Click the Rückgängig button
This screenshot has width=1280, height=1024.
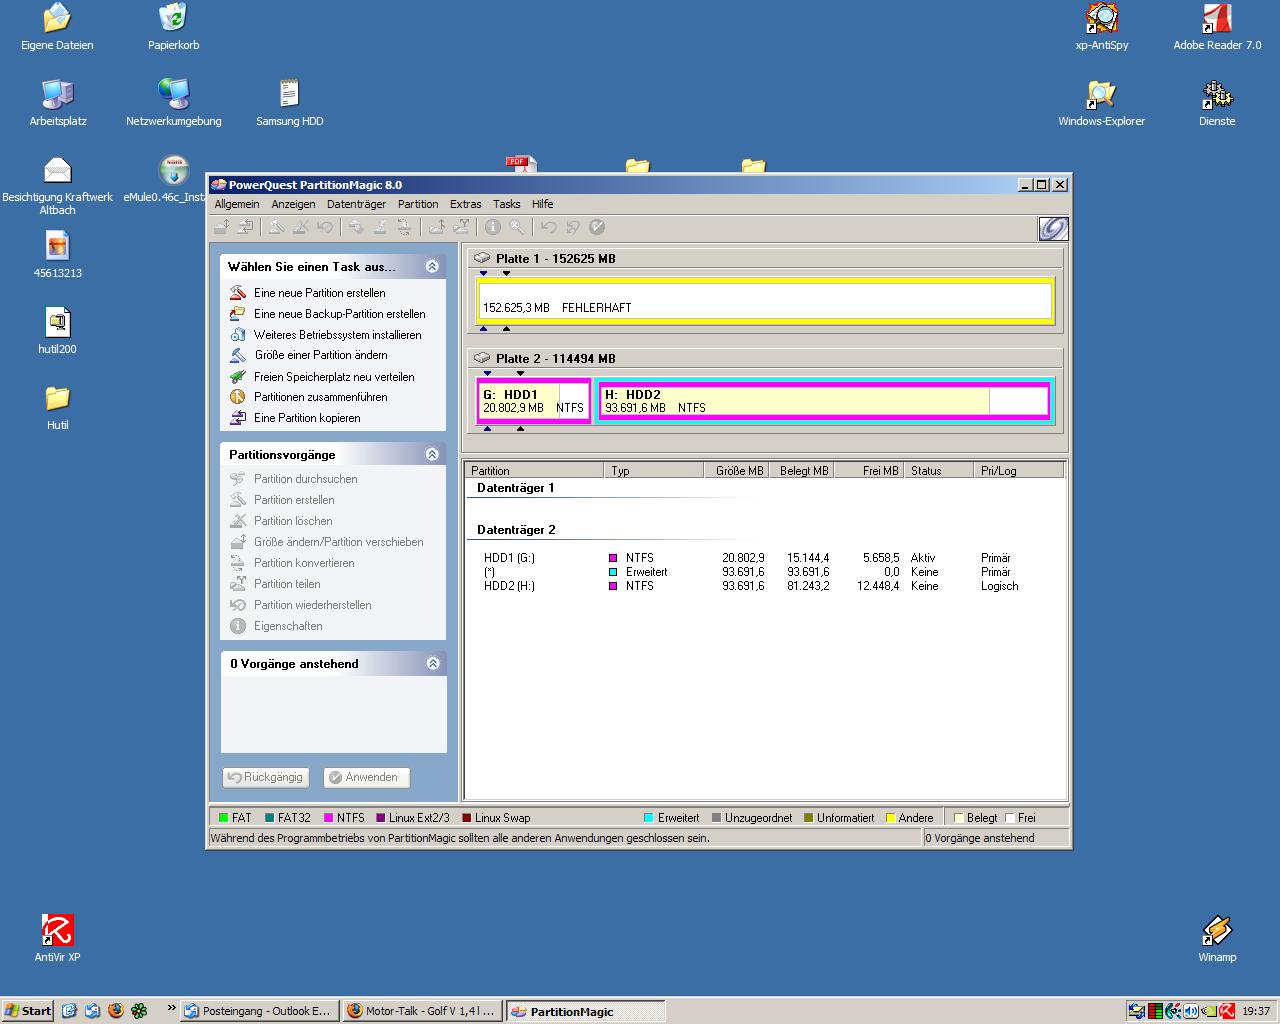click(266, 777)
